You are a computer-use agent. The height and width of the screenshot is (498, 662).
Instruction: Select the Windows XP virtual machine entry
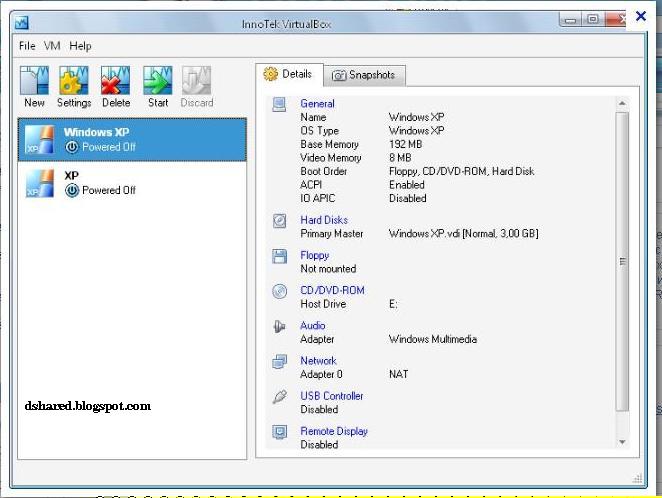[132, 140]
